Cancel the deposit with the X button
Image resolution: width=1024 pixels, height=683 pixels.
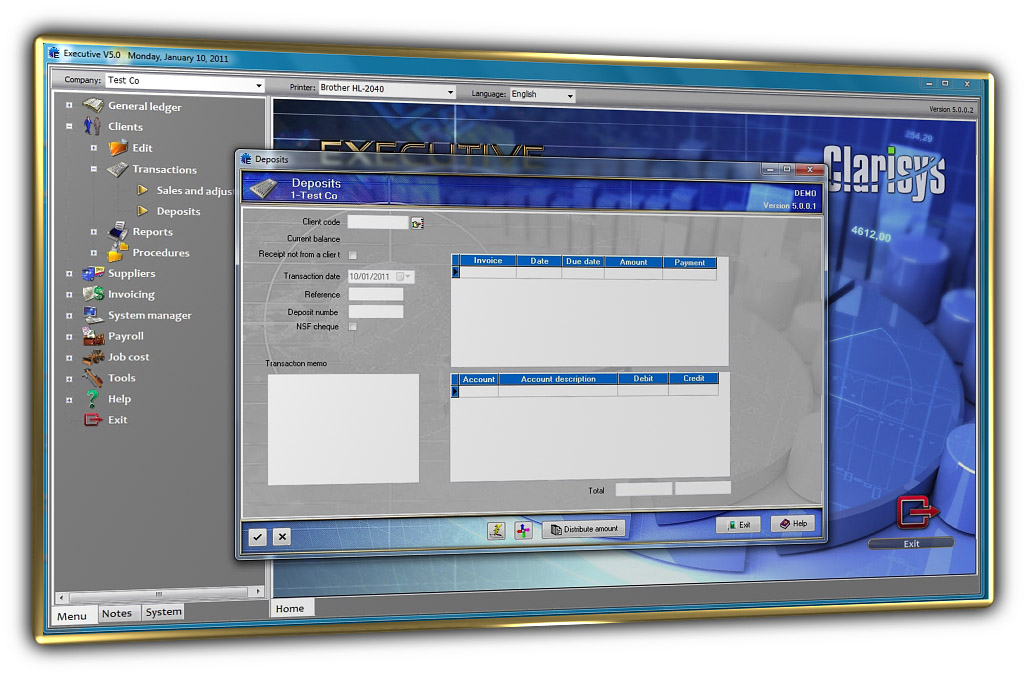click(282, 537)
